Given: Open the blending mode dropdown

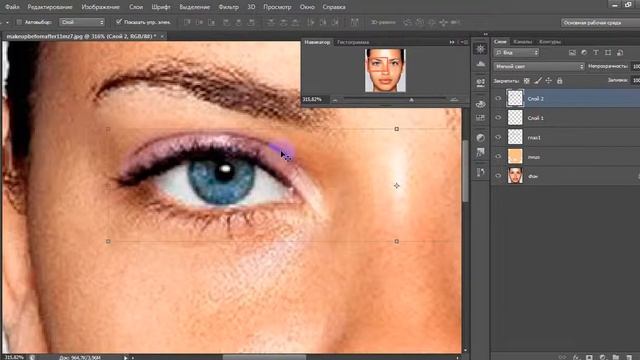Looking at the screenshot, I should (539, 66).
